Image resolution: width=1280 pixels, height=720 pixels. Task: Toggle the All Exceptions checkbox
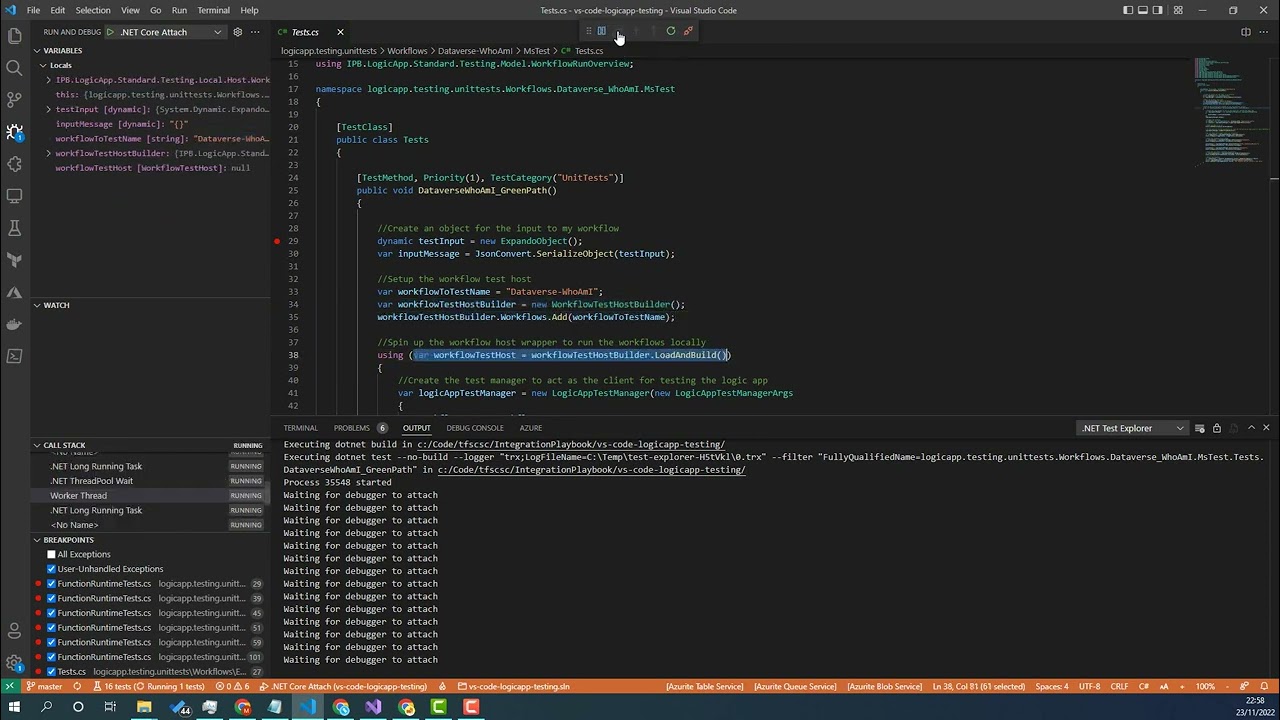[51, 554]
